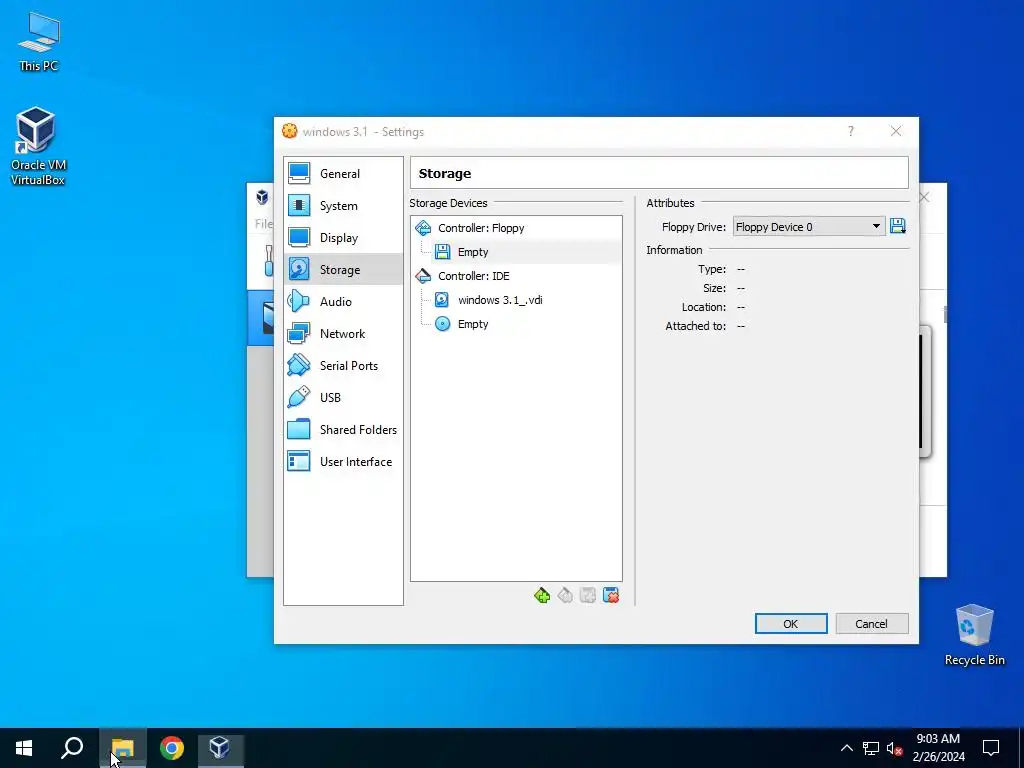Click the remove selected storage controller icon
1024x768 pixels.
[x=565, y=596]
